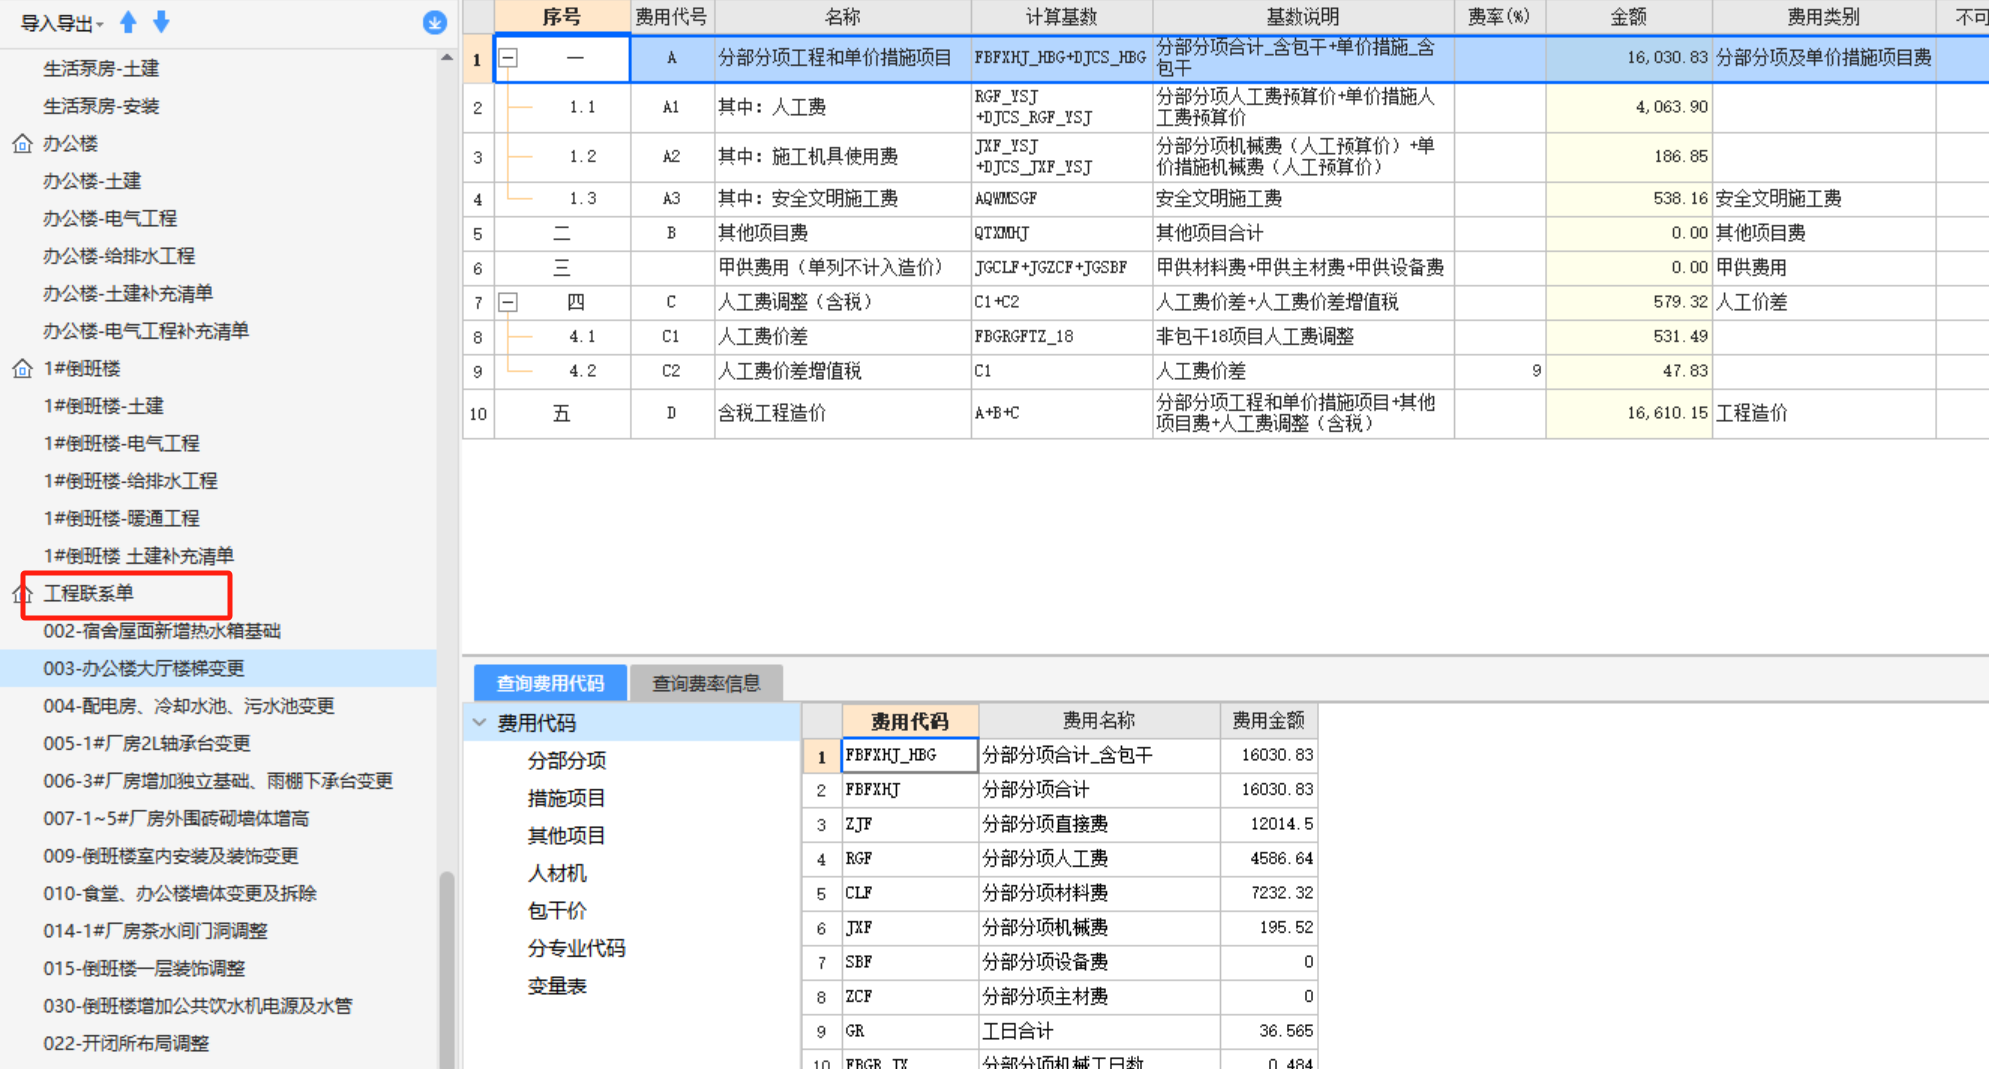Select 包干价 in the fee code tree
1989x1069 pixels.
pyautogui.click(x=557, y=910)
